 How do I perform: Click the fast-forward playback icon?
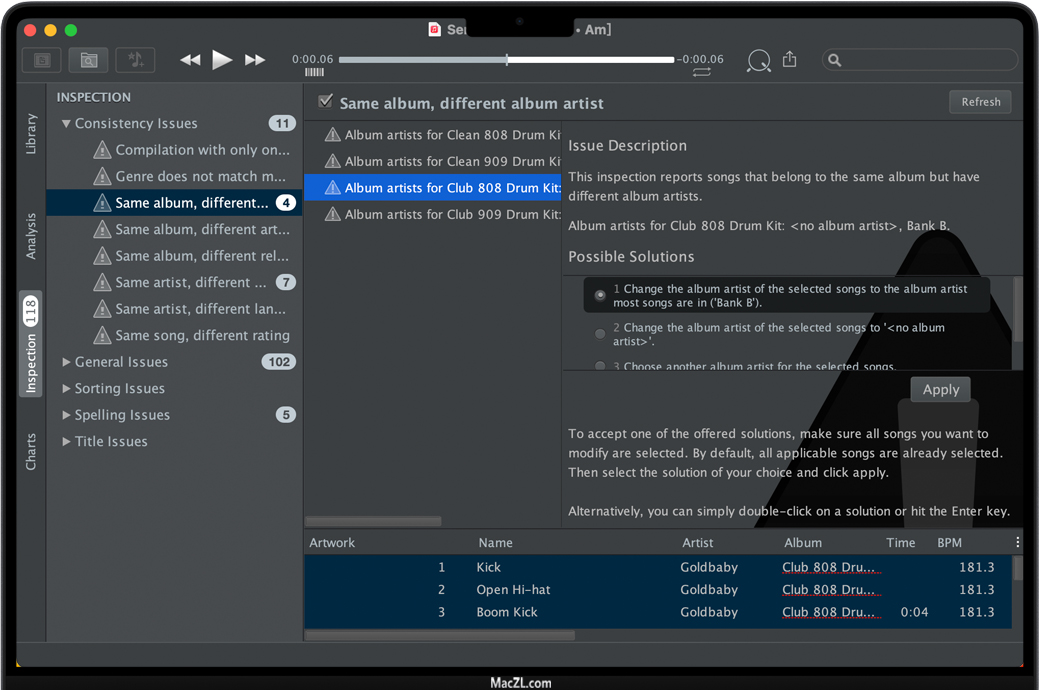point(255,60)
